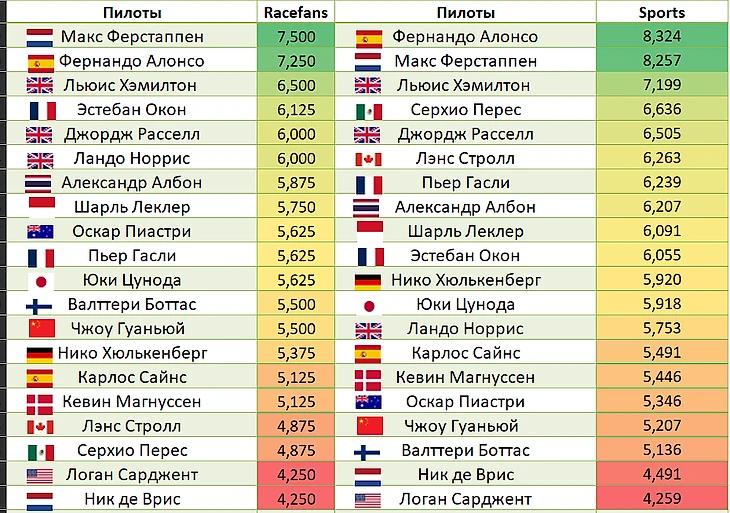This screenshot has height=513, width=730.
Task: Click Finnish flag next to Валттери Боттас, left table
Action: [40, 305]
